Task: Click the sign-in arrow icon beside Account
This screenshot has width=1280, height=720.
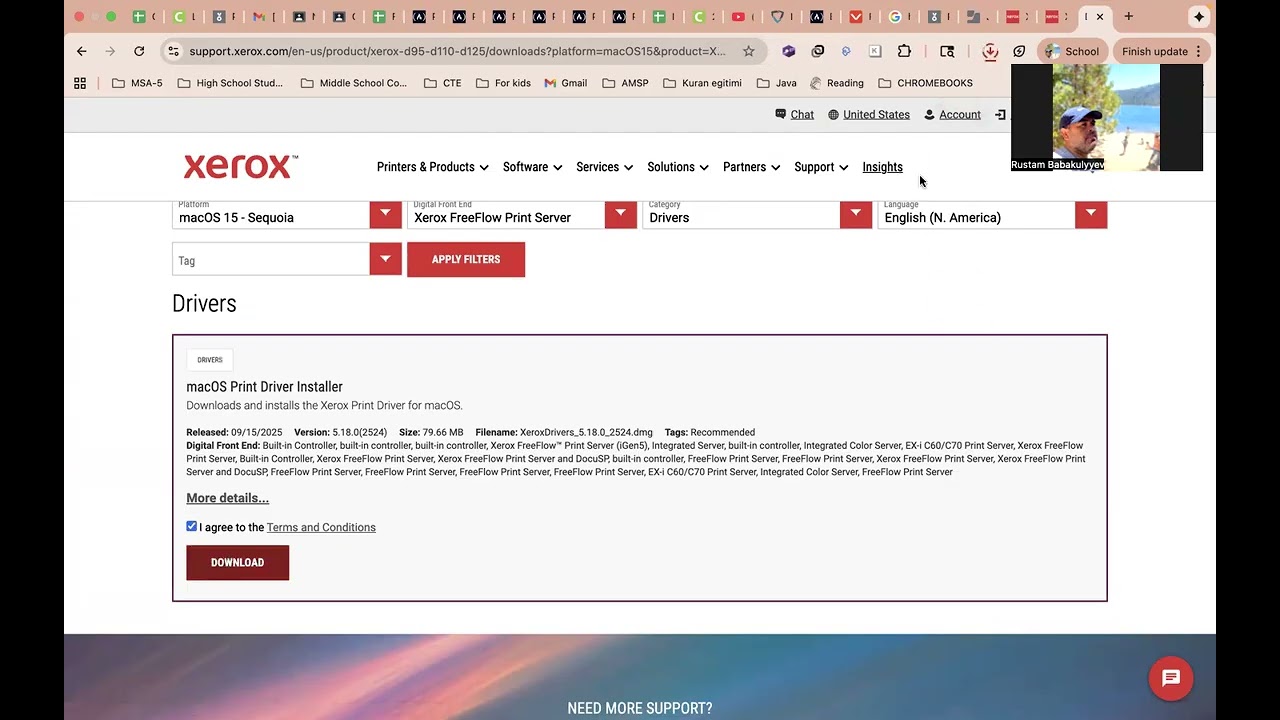Action: [x=1000, y=114]
